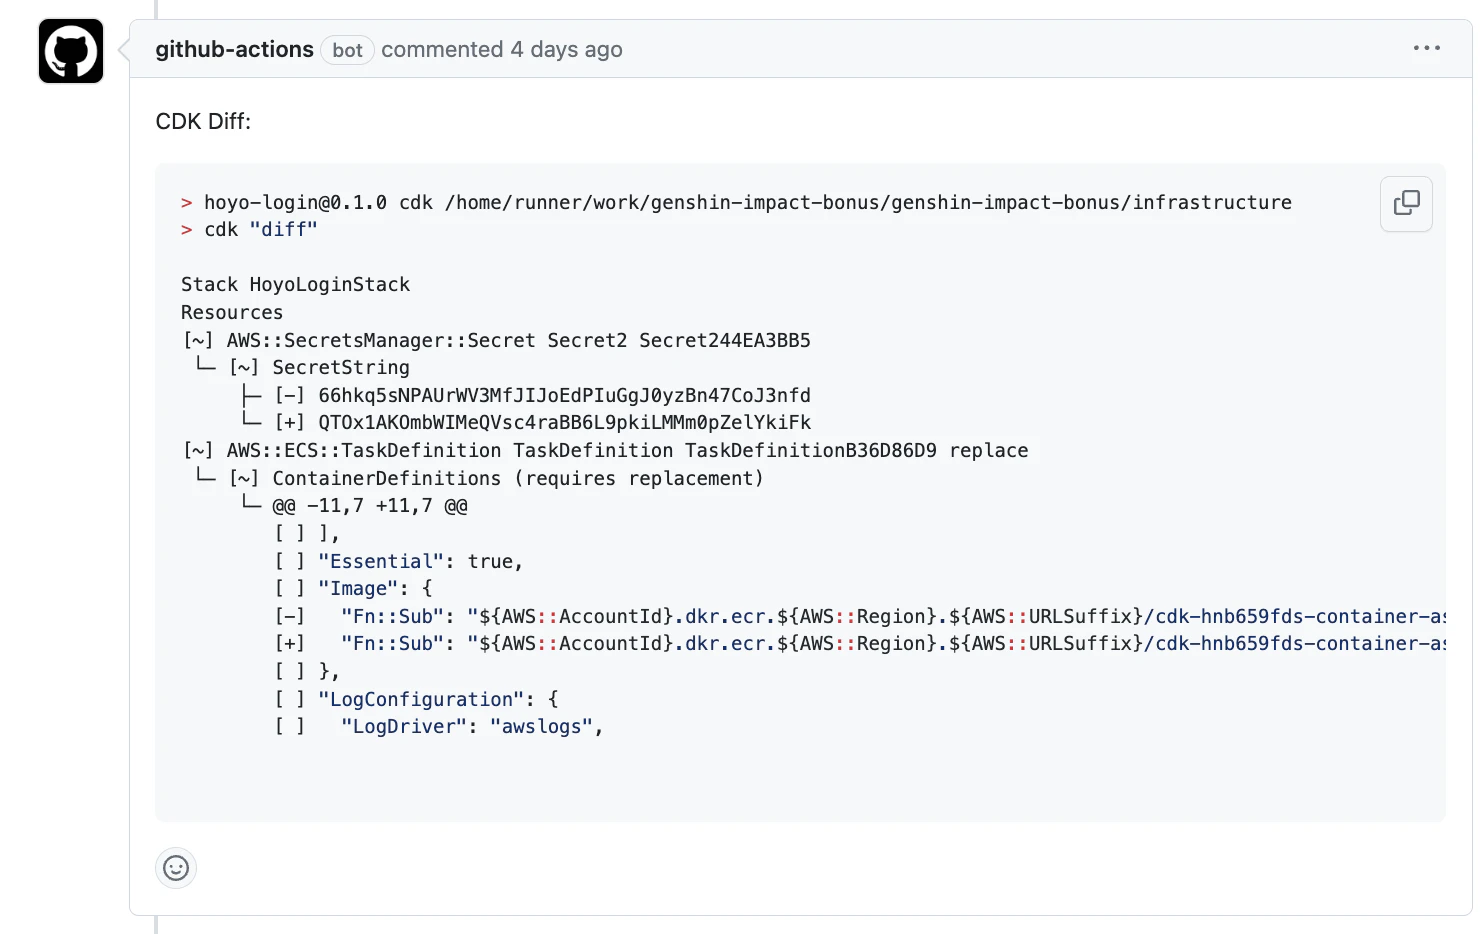
Task: Add an emoji reaction to comment
Action: click(x=176, y=868)
